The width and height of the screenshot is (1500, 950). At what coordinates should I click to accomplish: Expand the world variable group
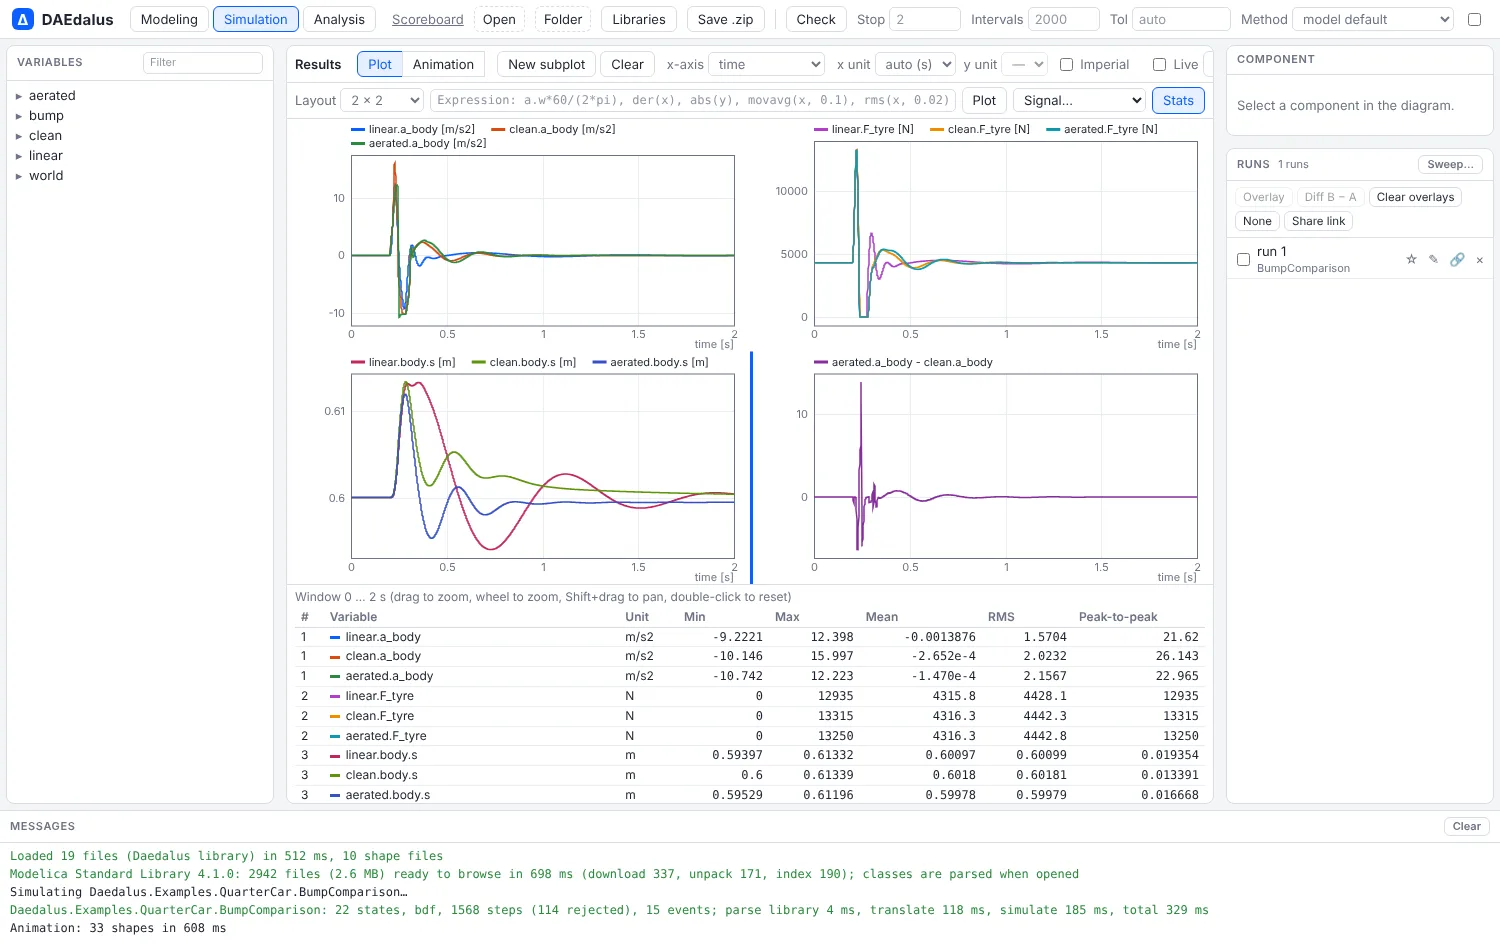(x=18, y=176)
